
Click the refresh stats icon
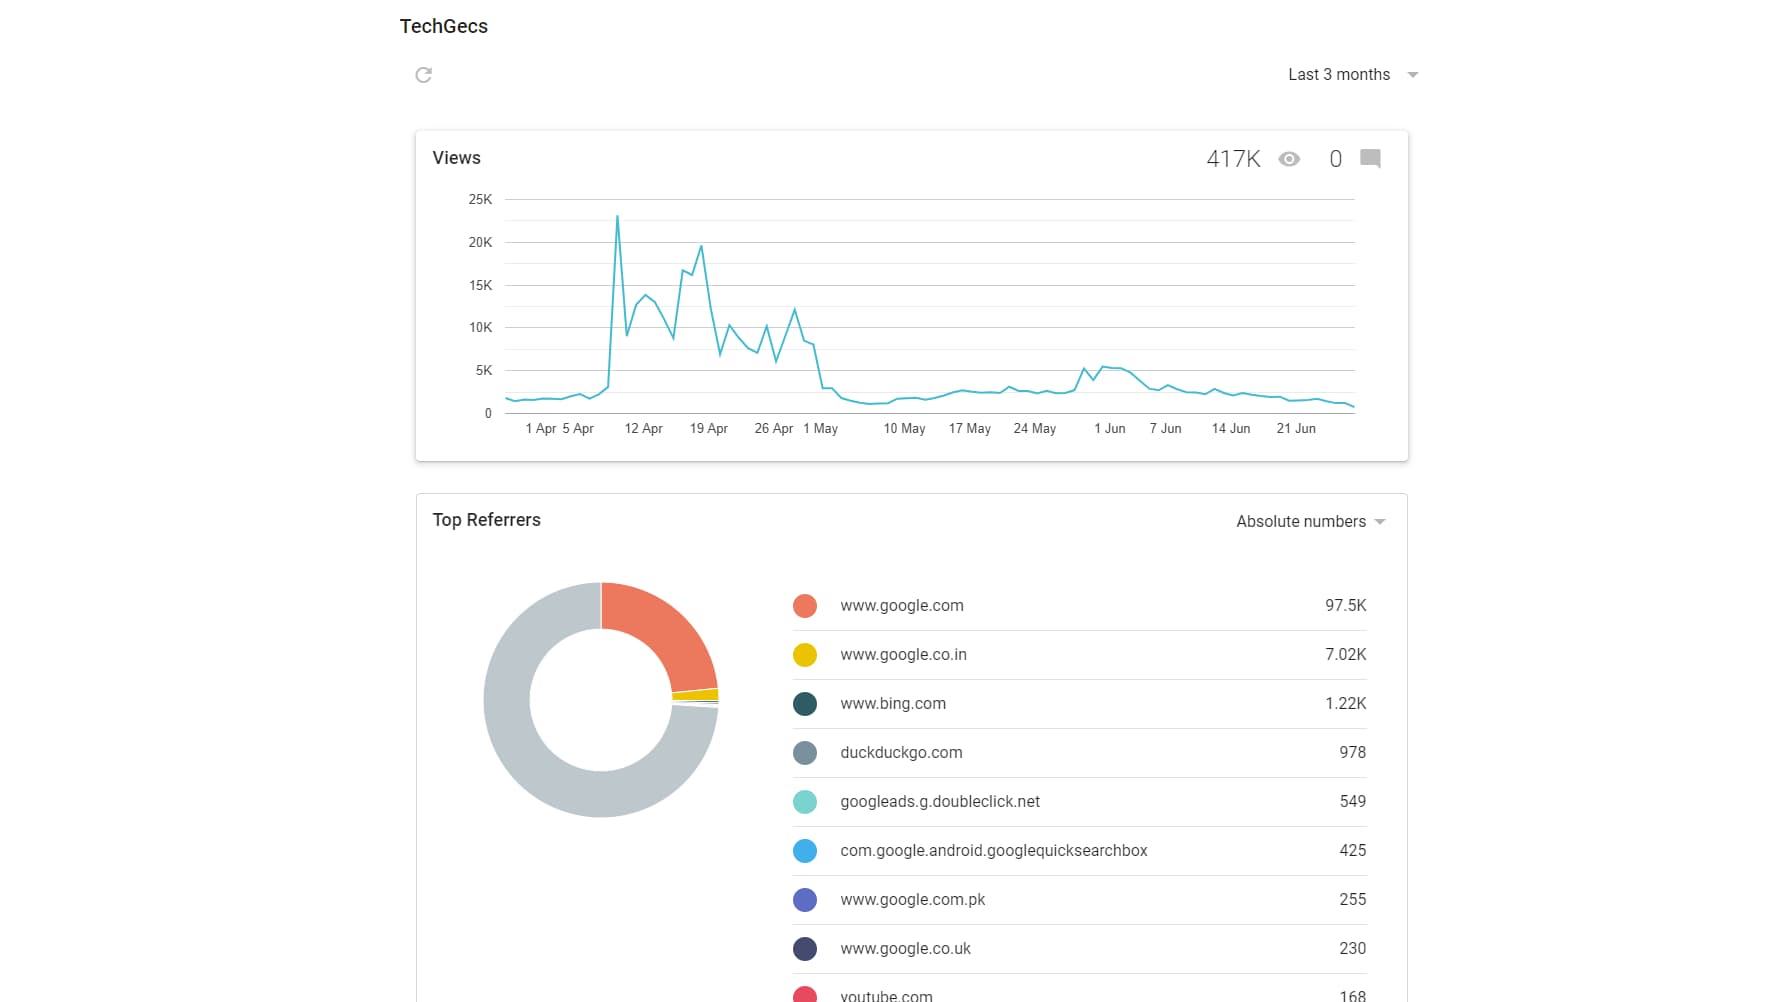tap(424, 75)
